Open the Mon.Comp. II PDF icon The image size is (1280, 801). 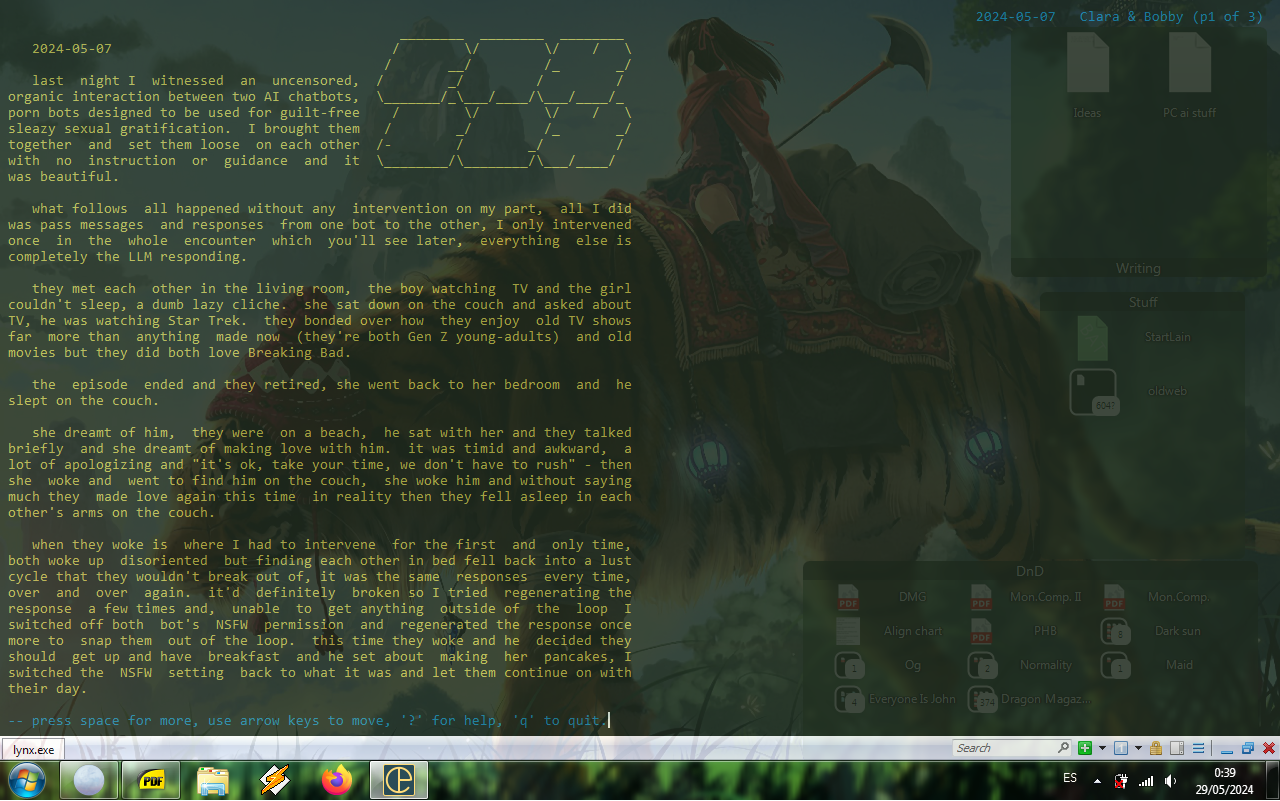coord(982,597)
